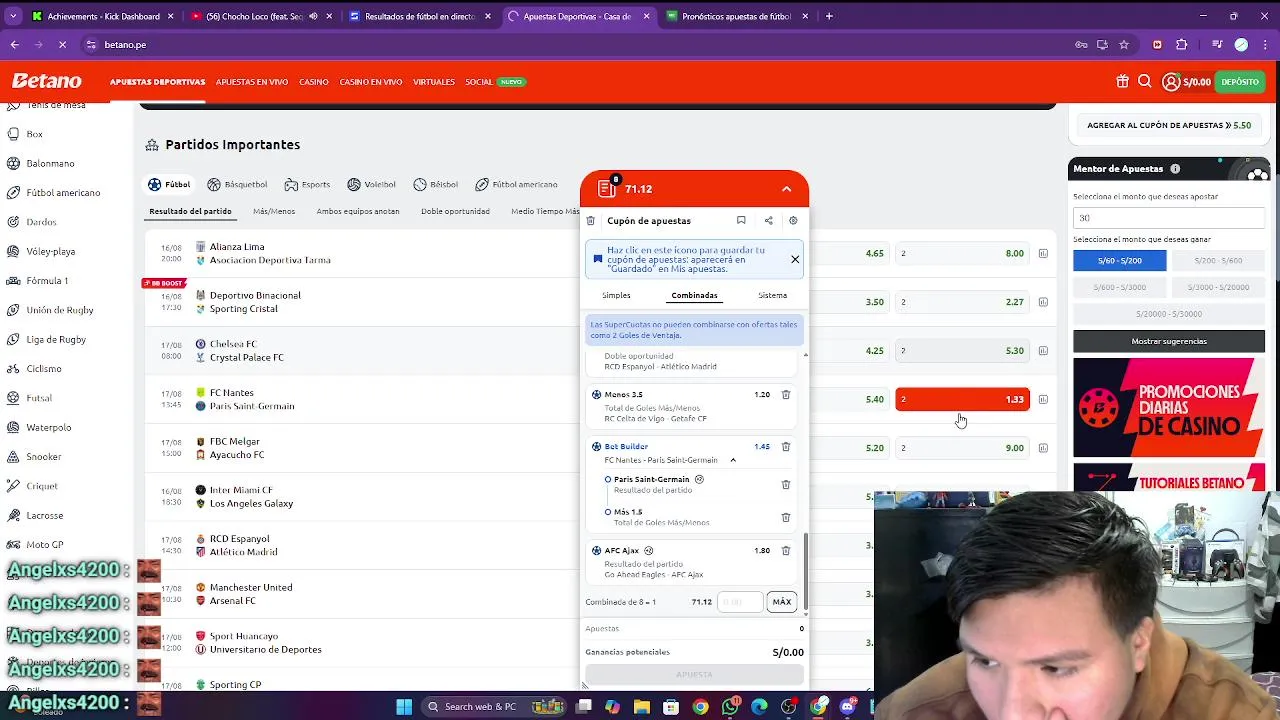Deselect the 1.33 odds for Paris Saint-Germain
This screenshot has height=720, width=1280.
click(962, 400)
